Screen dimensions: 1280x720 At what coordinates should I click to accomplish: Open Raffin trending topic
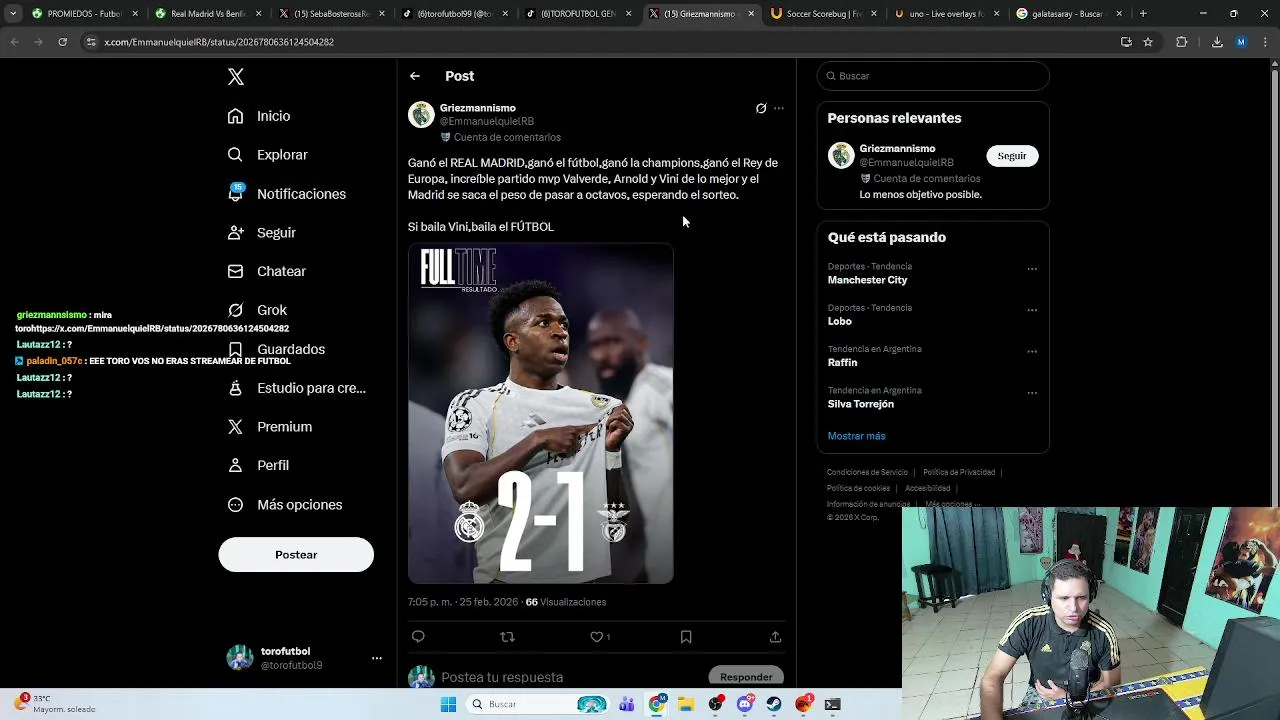click(842, 363)
